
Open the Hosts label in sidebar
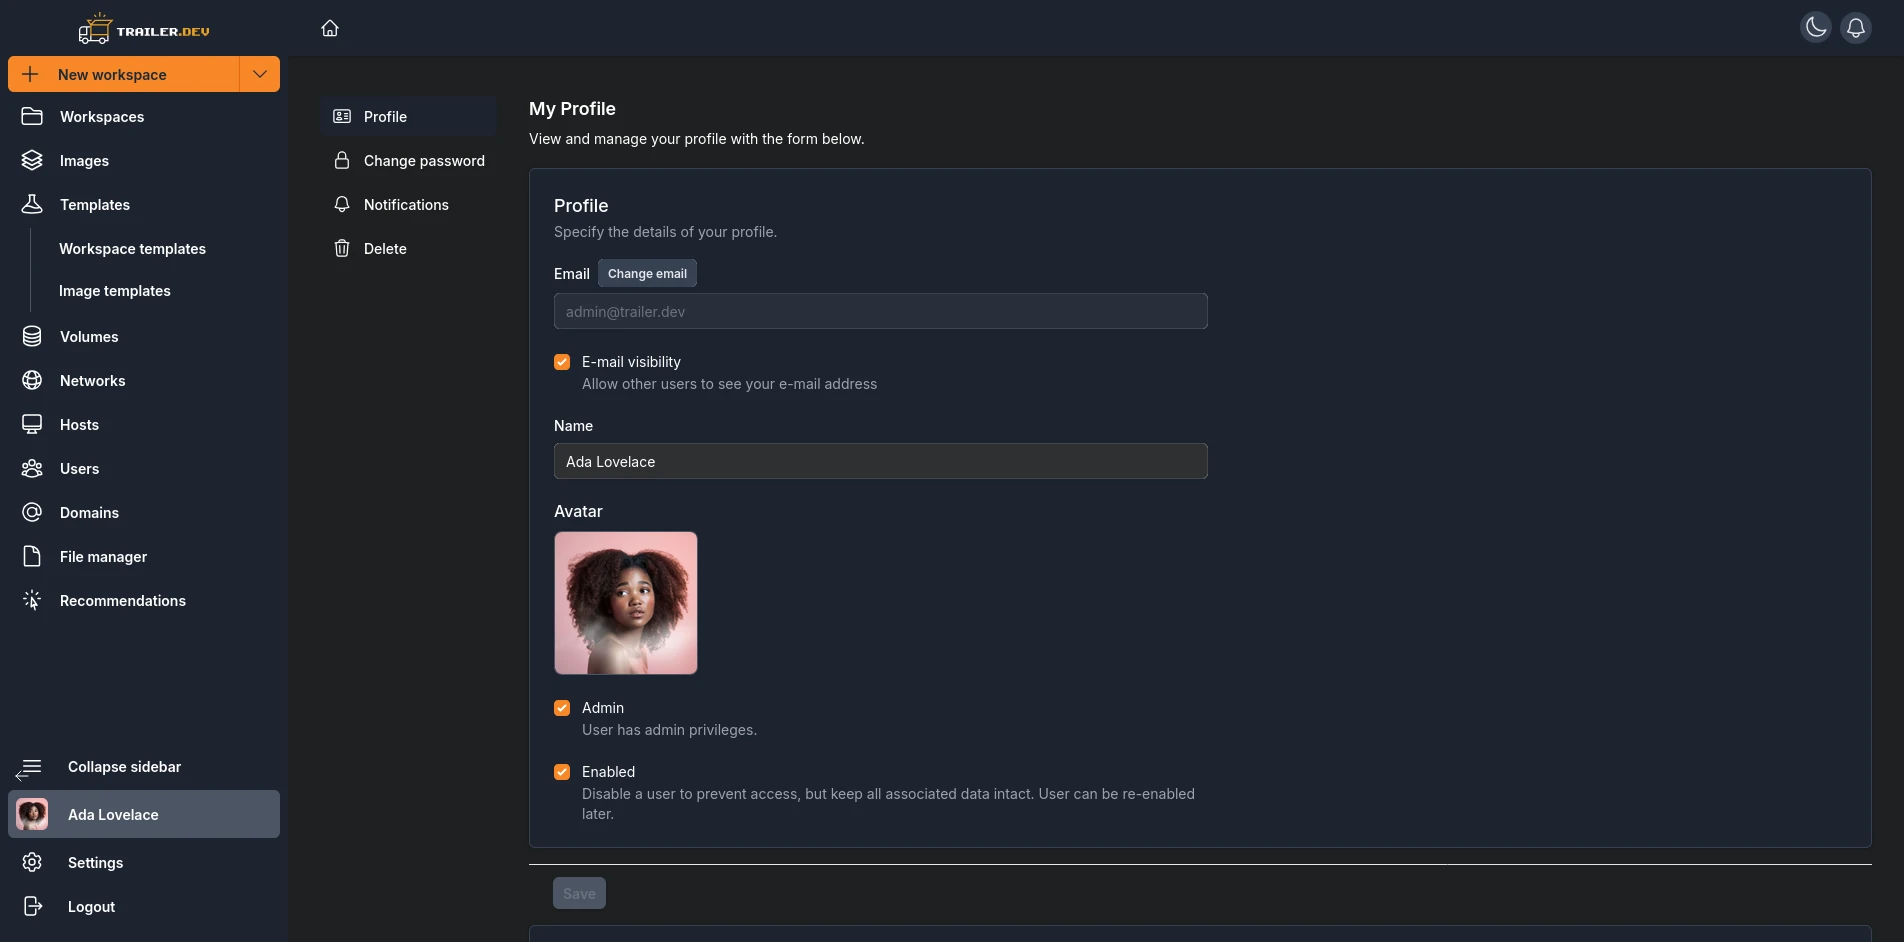click(79, 424)
